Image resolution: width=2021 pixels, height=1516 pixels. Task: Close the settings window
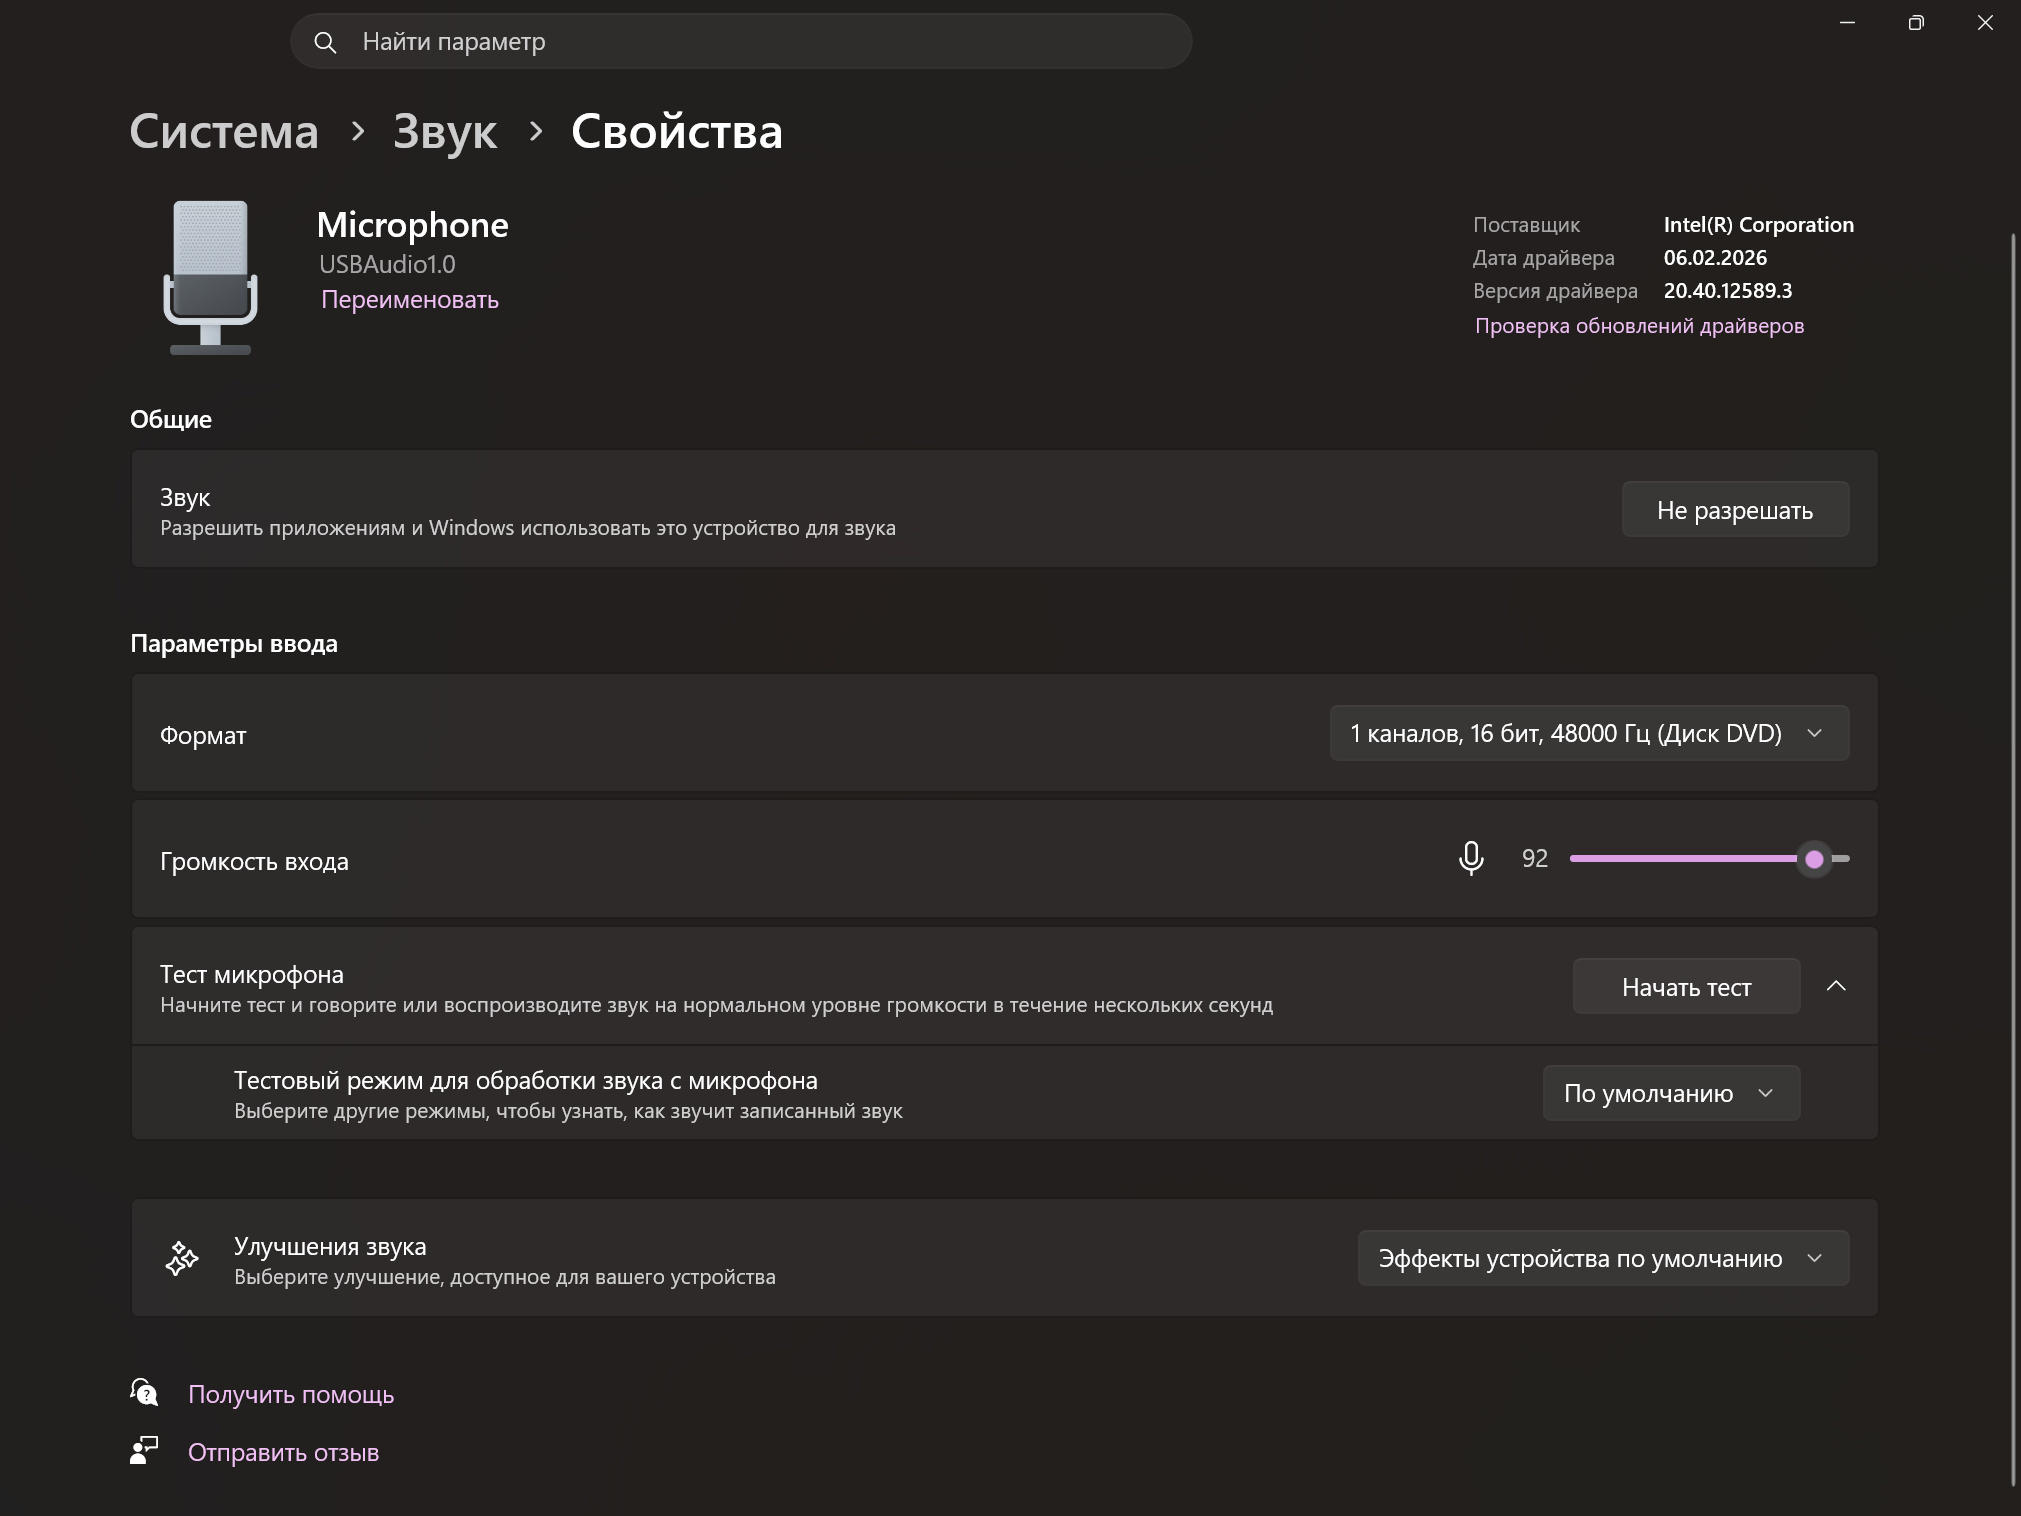click(x=1985, y=23)
